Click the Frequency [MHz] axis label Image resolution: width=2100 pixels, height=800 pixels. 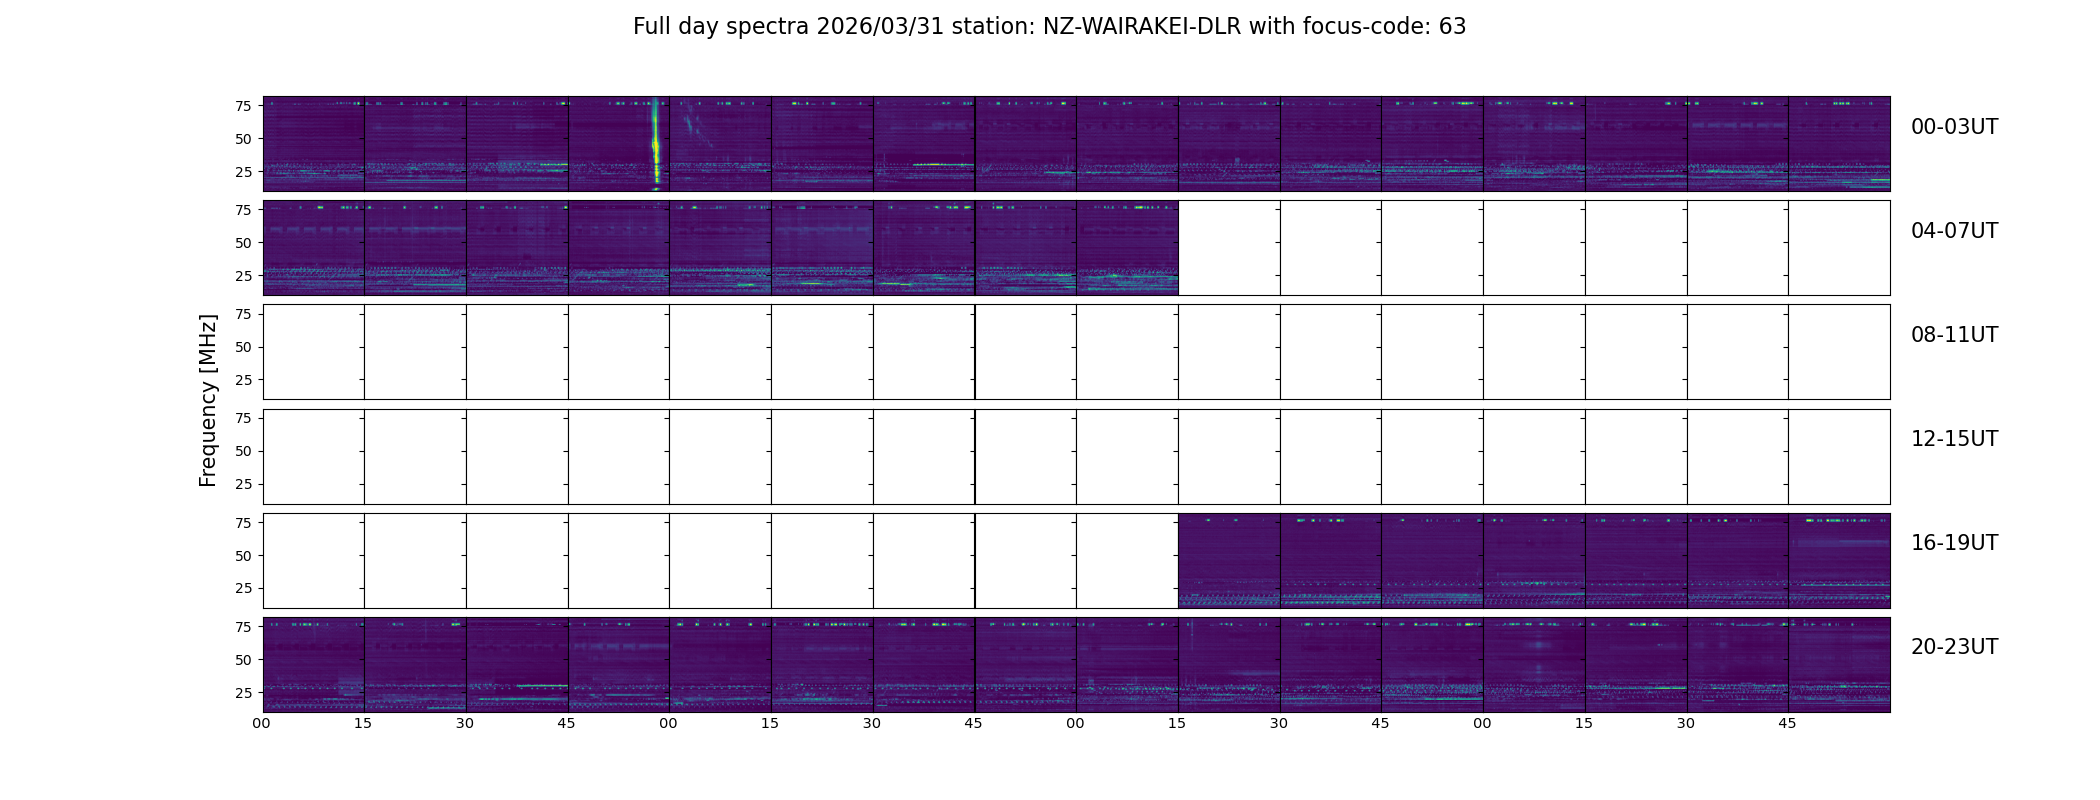coord(208,401)
